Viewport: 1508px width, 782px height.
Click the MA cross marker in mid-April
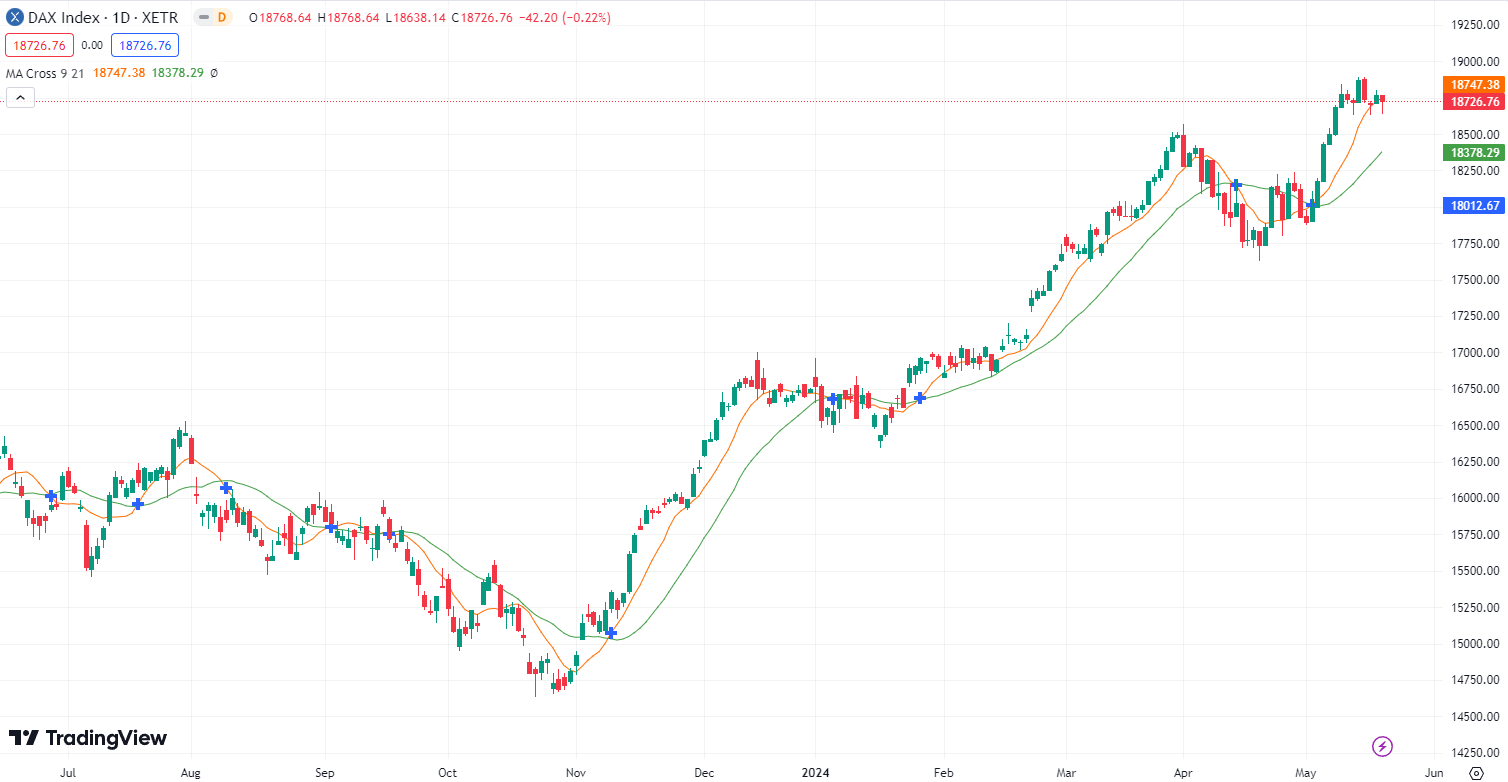coord(1237,185)
